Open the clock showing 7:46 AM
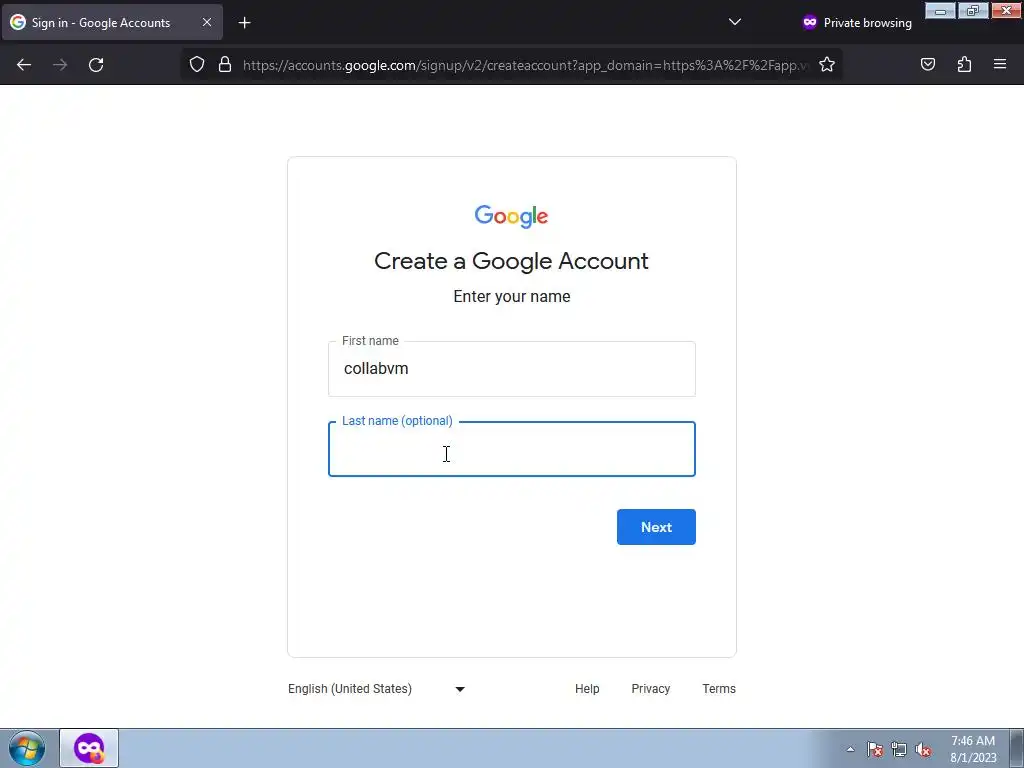This screenshot has height=768, width=1024. [973, 749]
